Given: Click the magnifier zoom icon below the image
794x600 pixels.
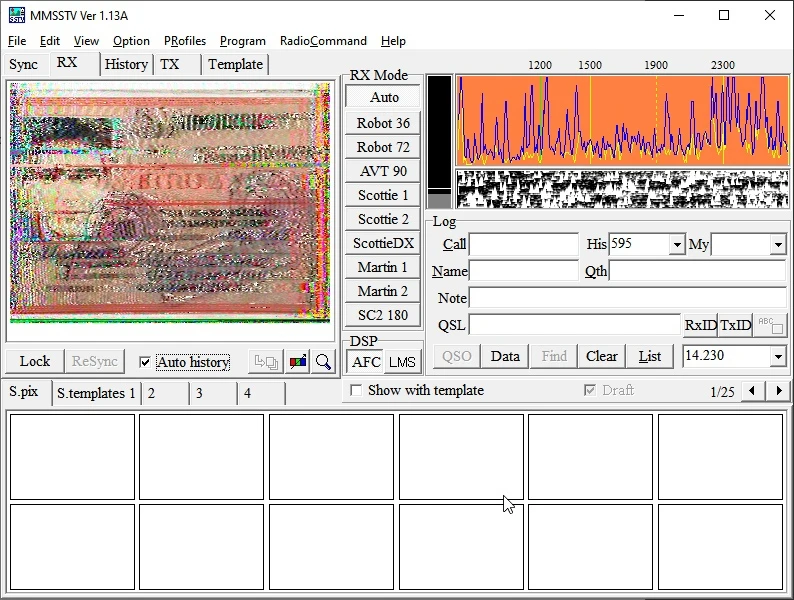Looking at the screenshot, I should coord(323,362).
